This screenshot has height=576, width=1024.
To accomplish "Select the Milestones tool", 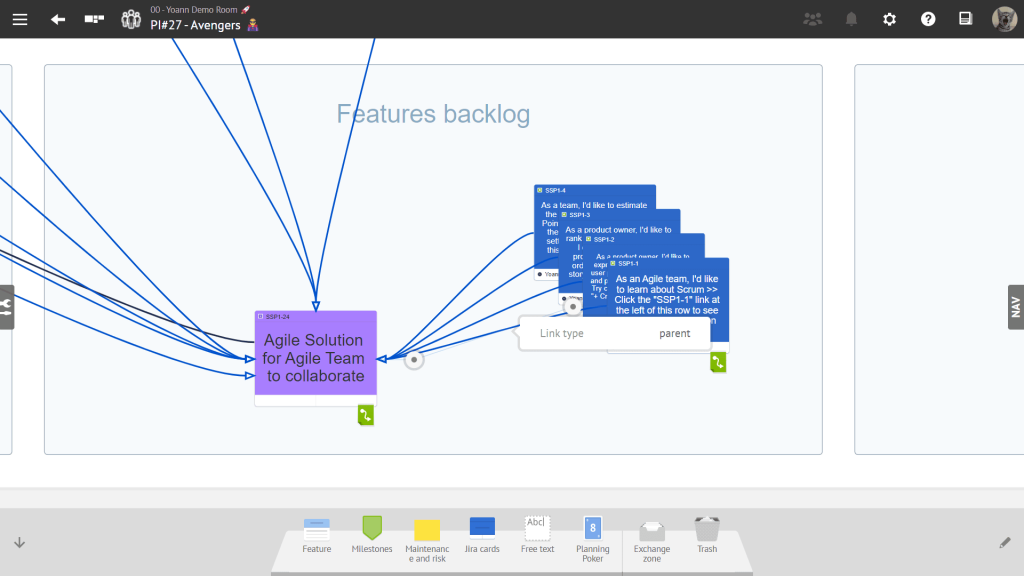I will click(x=372, y=531).
